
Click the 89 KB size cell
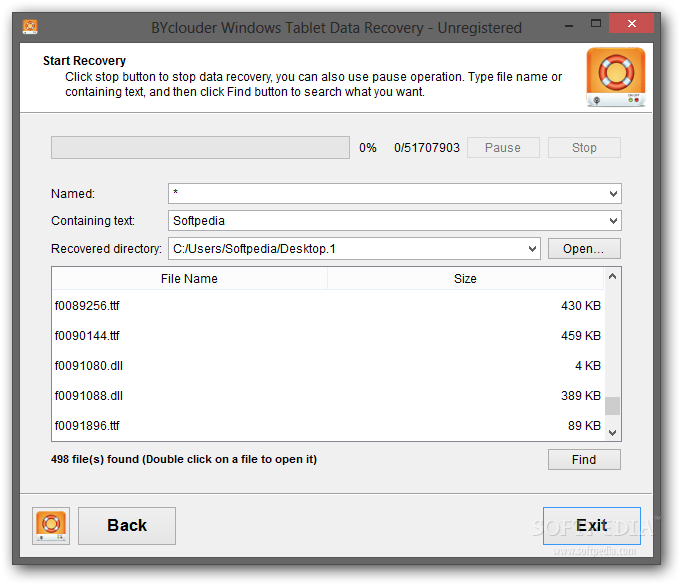(x=584, y=426)
